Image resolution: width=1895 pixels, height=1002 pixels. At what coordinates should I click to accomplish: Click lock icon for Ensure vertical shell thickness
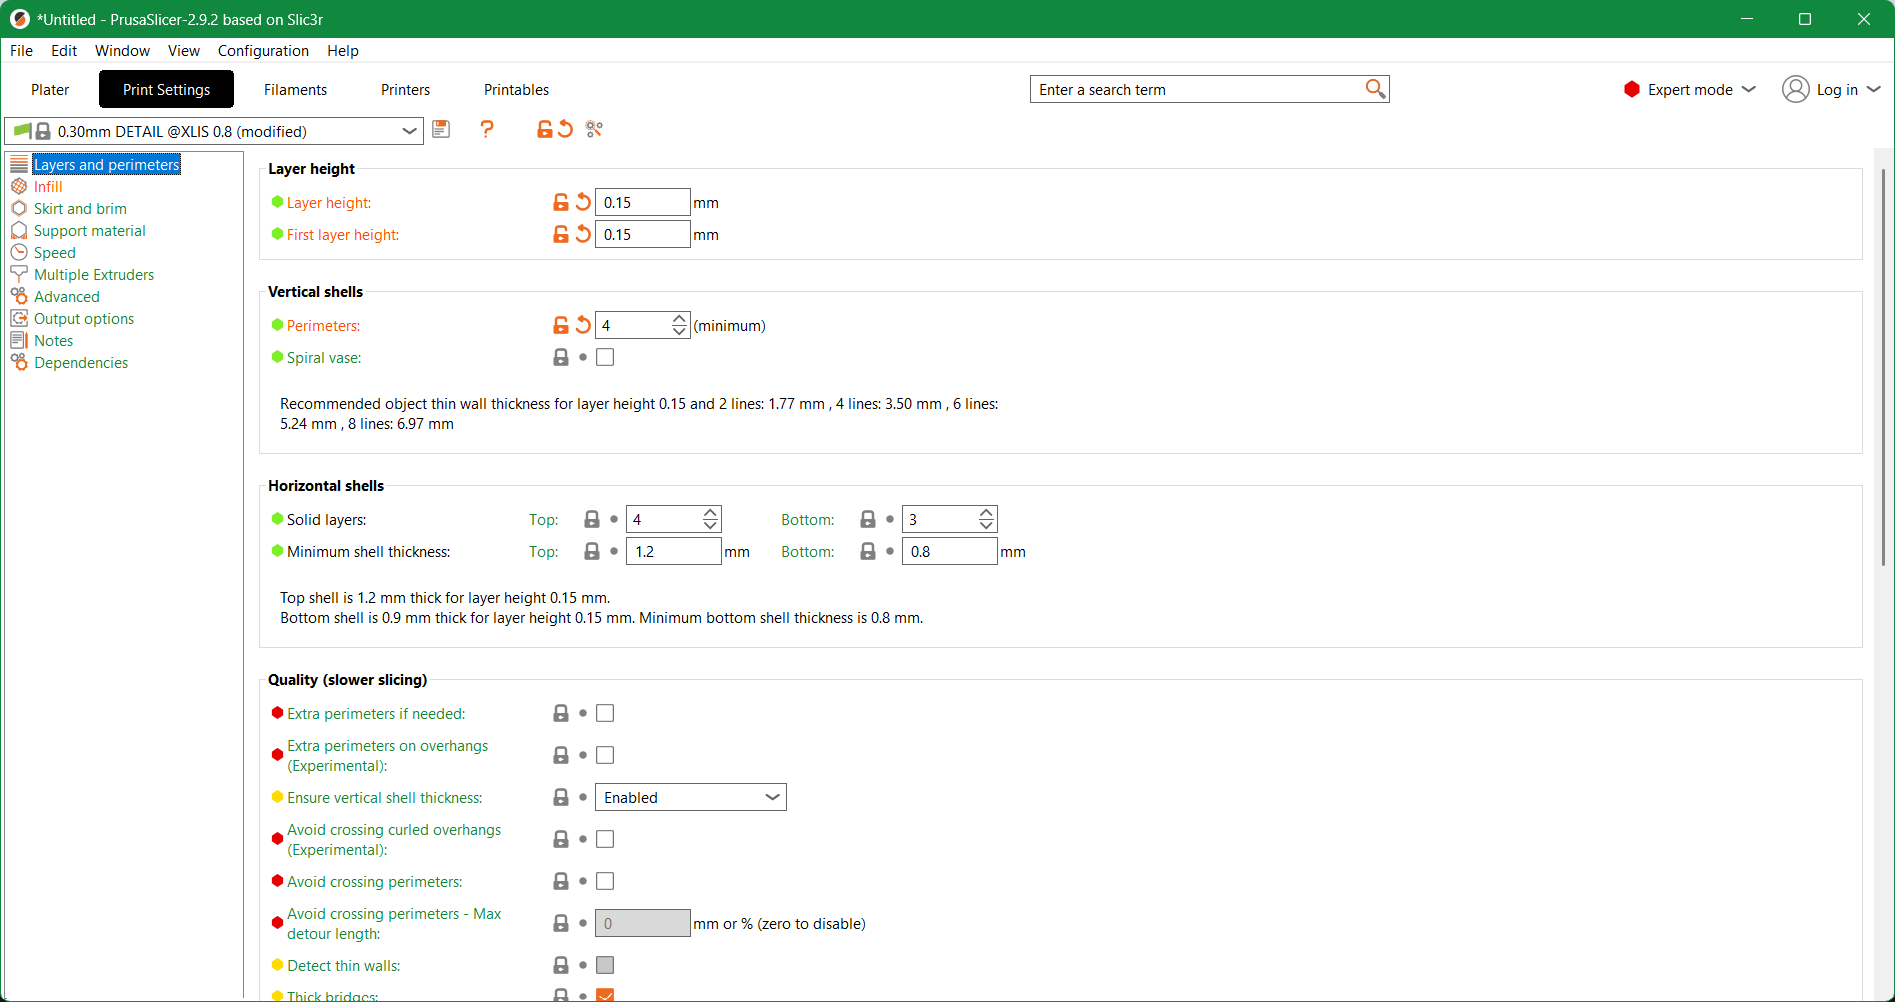click(561, 797)
